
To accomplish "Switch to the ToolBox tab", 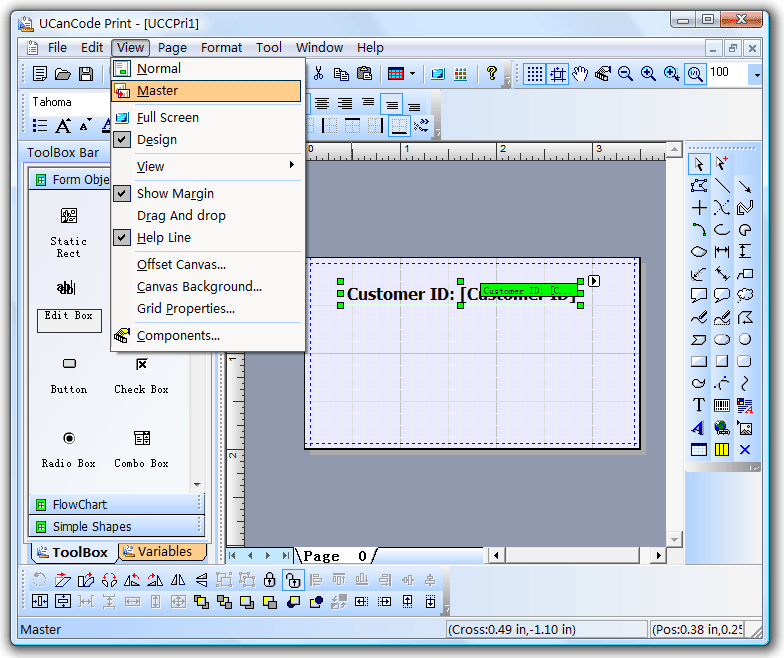I will [74, 552].
